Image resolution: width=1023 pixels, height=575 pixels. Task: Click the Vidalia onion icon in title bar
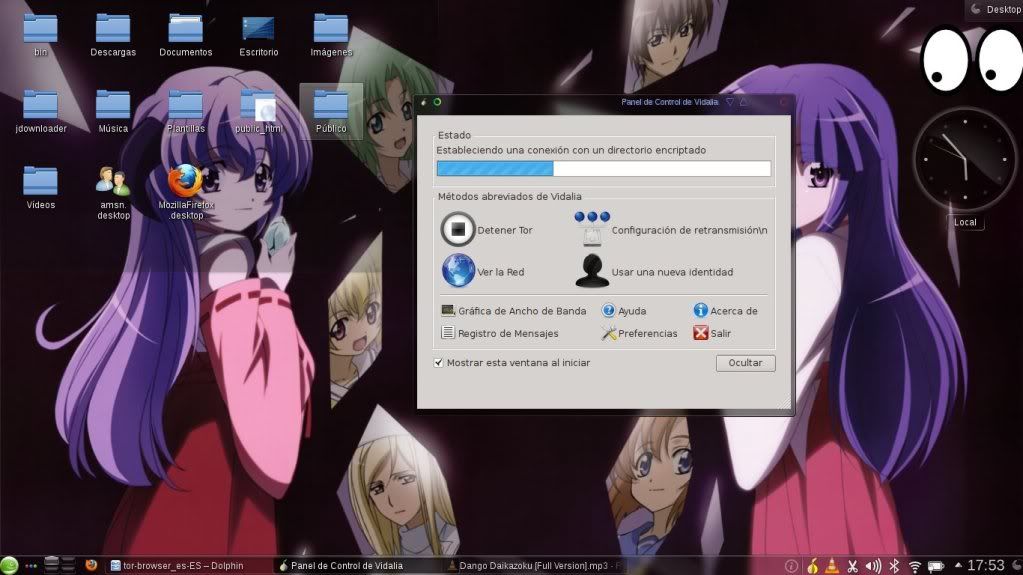(424, 102)
